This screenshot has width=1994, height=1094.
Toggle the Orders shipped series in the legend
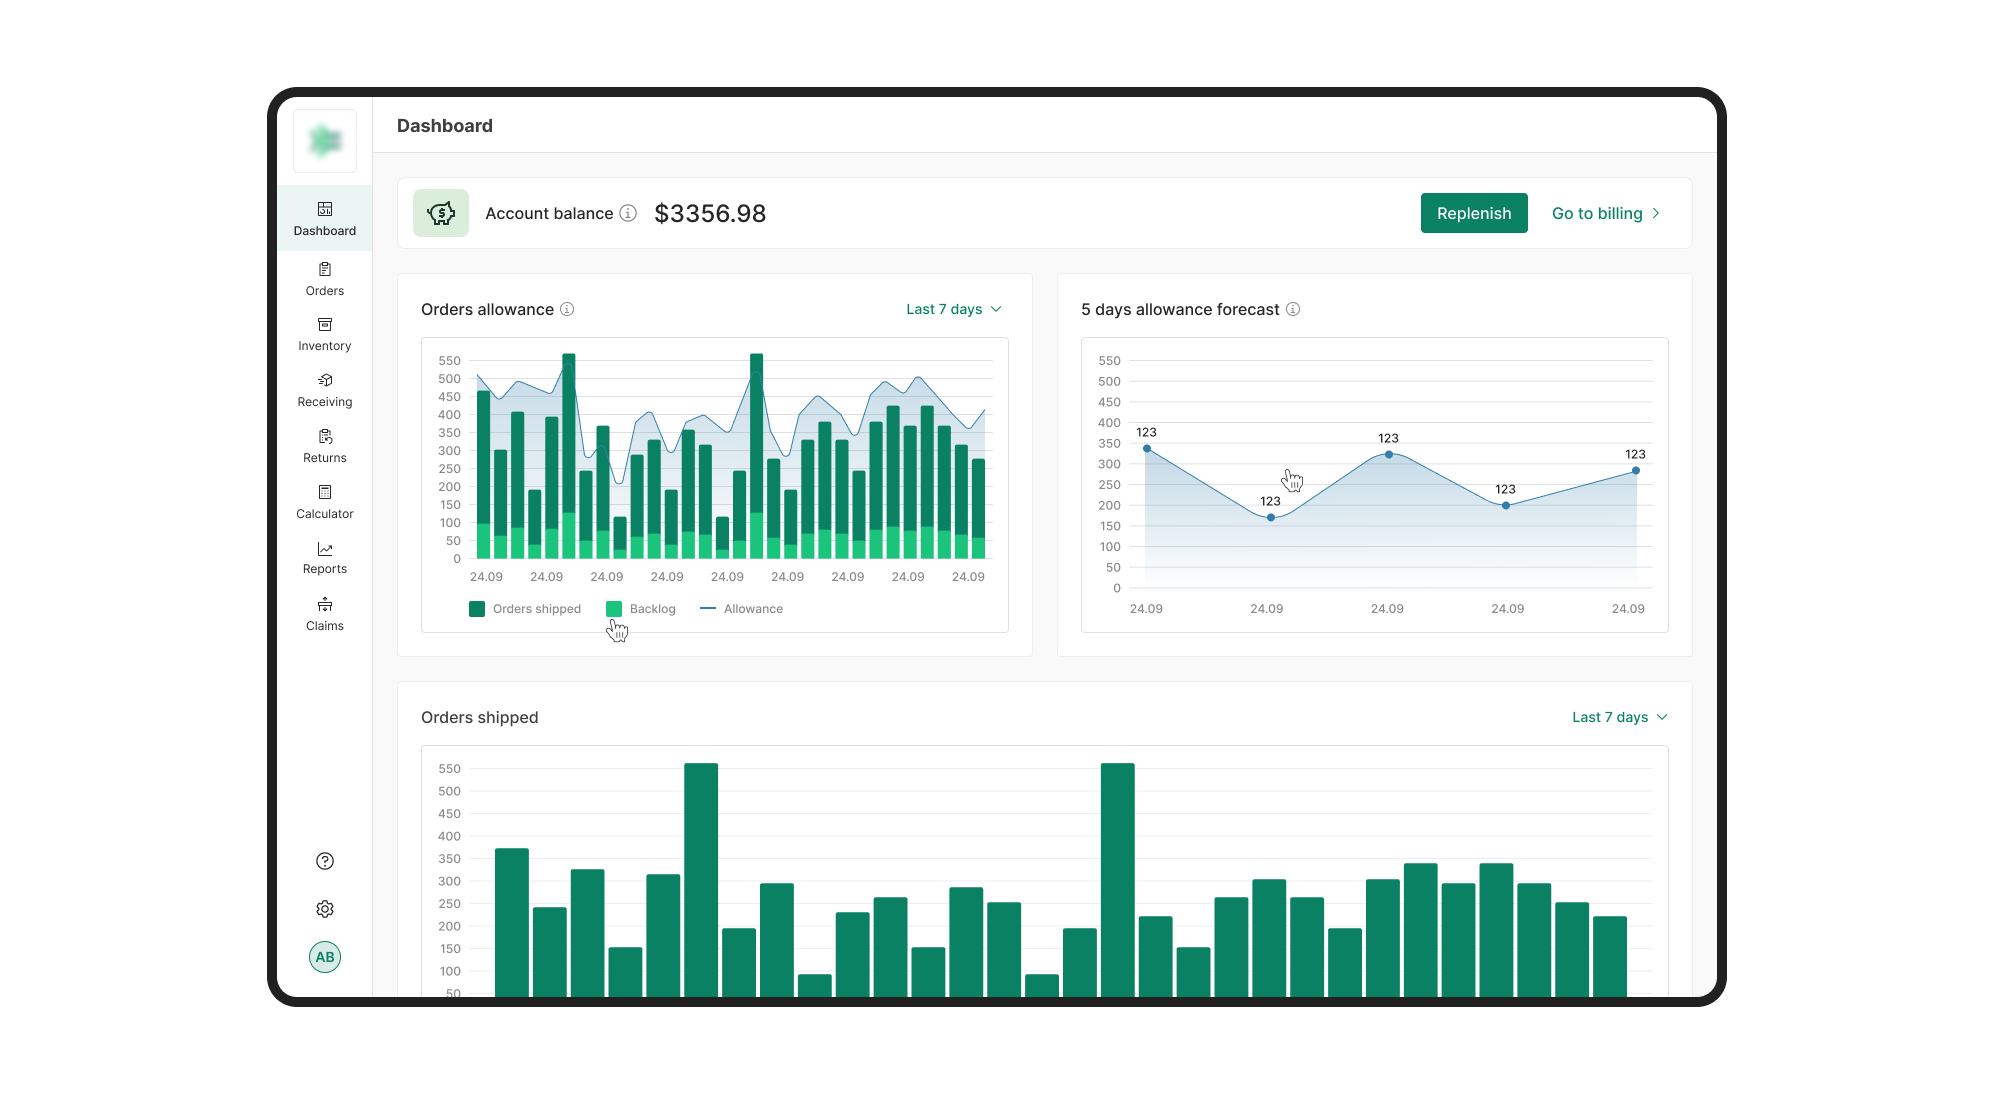click(524, 608)
